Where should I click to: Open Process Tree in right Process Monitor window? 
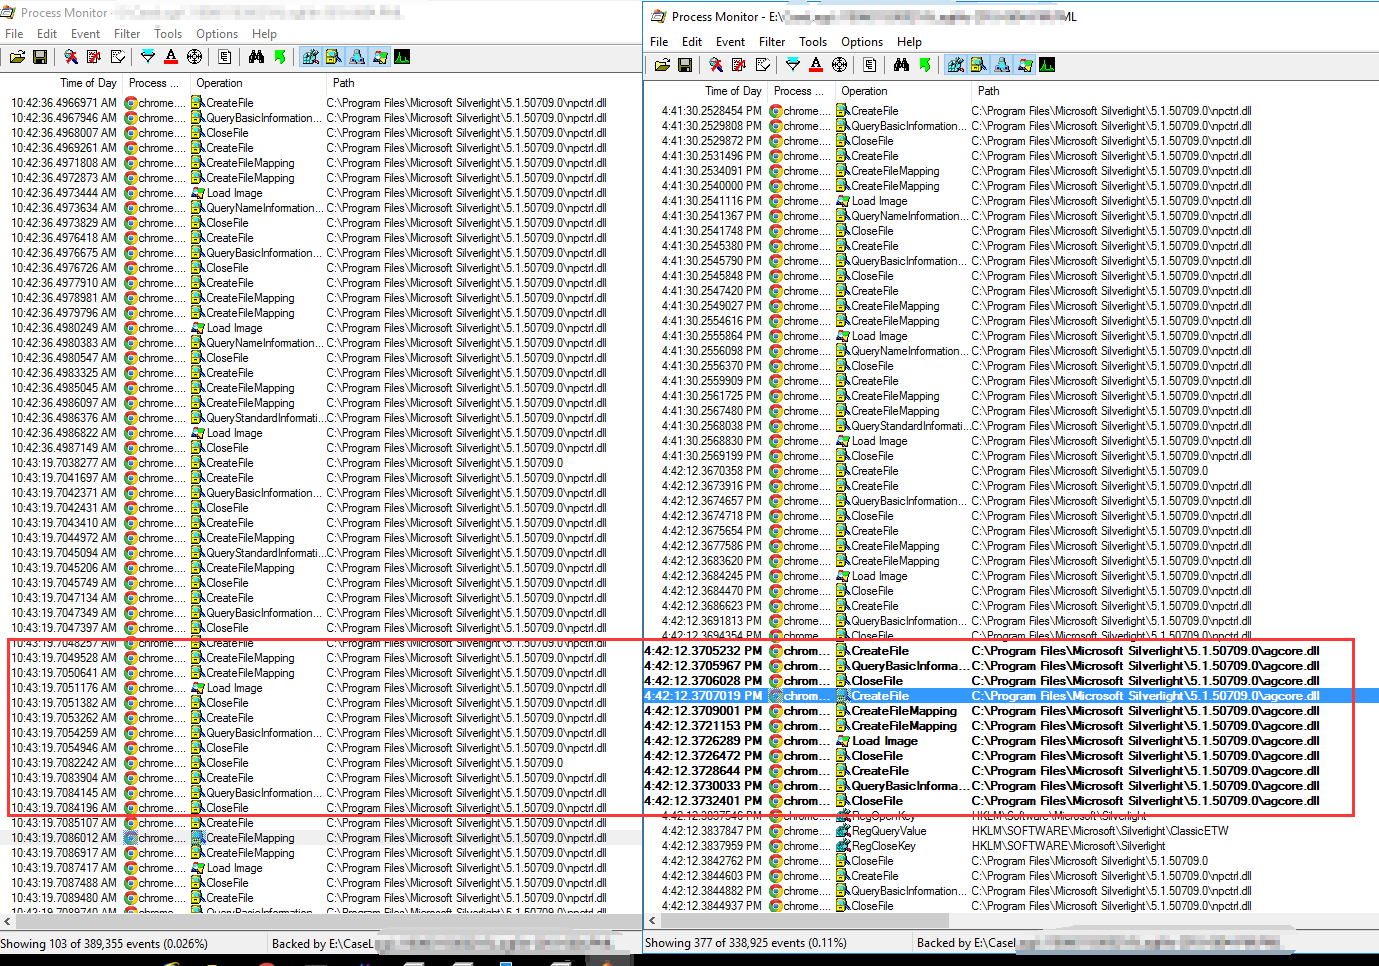point(870,65)
